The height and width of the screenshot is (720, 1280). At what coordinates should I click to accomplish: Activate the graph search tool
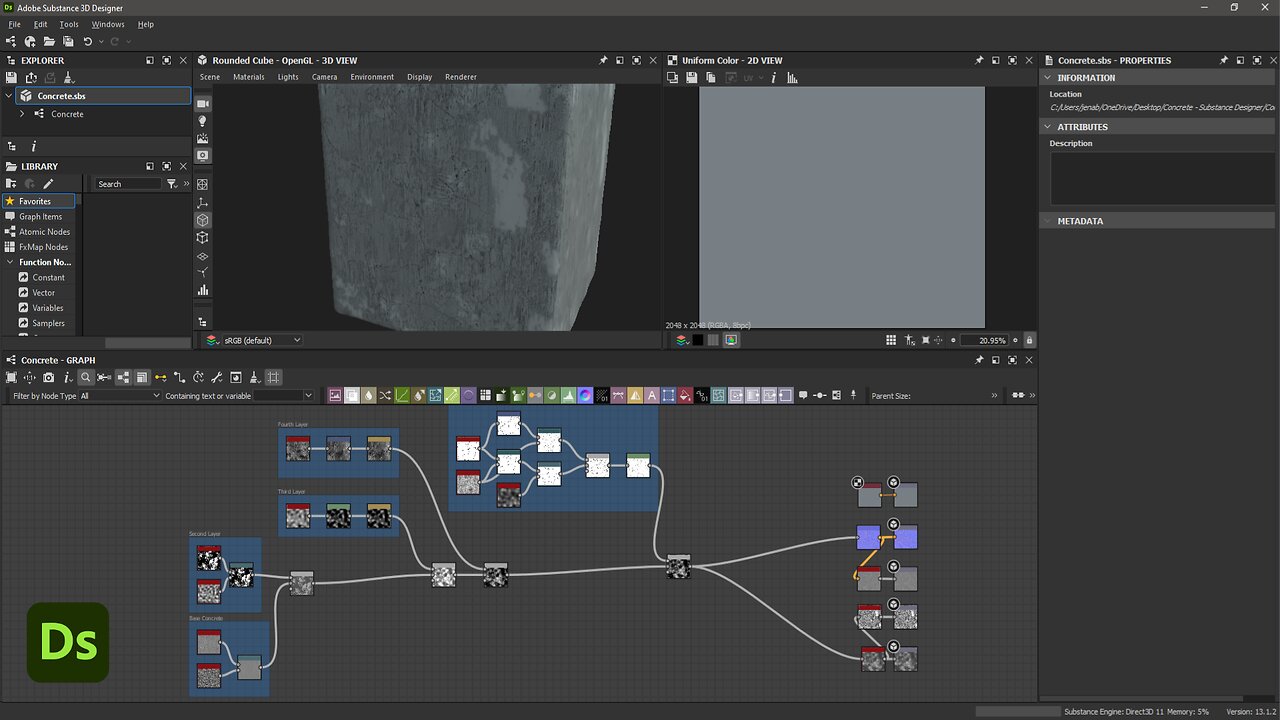85,377
